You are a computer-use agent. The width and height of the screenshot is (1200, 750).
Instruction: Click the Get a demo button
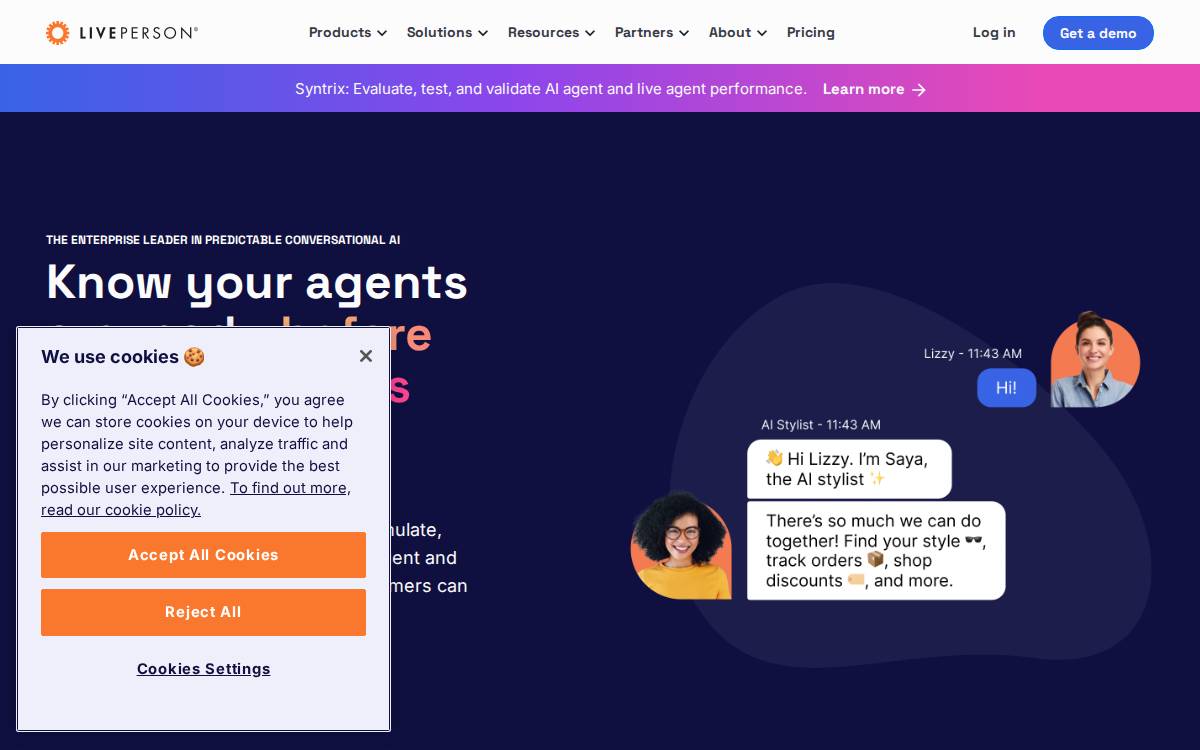[x=1098, y=33]
